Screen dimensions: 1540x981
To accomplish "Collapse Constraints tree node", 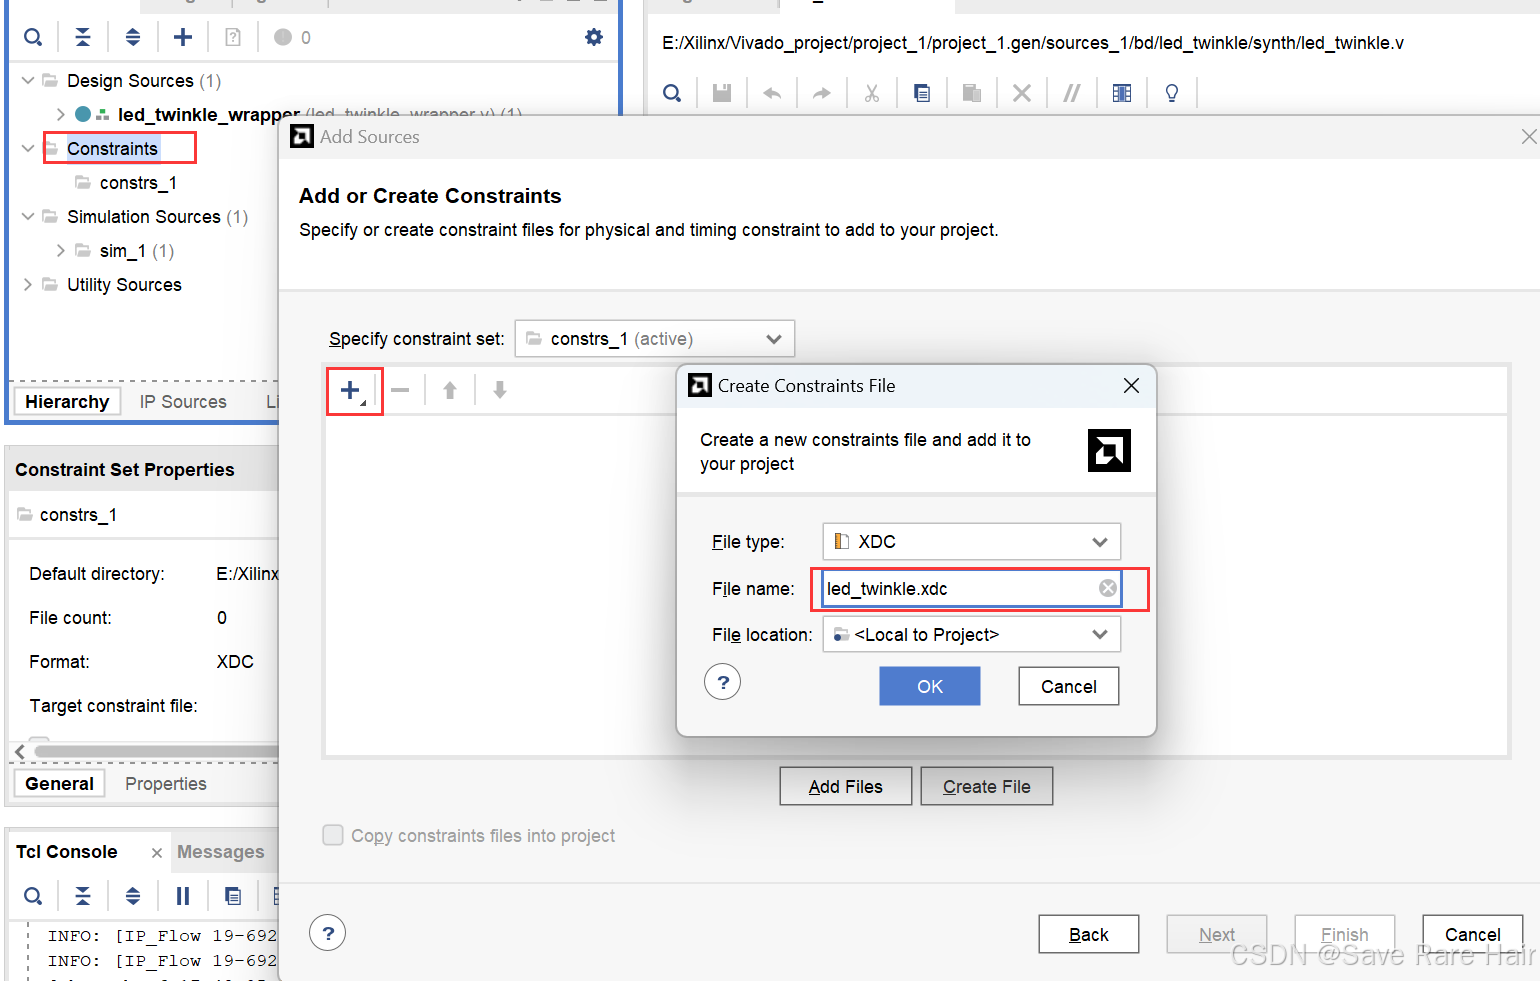I will coord(28,148).
